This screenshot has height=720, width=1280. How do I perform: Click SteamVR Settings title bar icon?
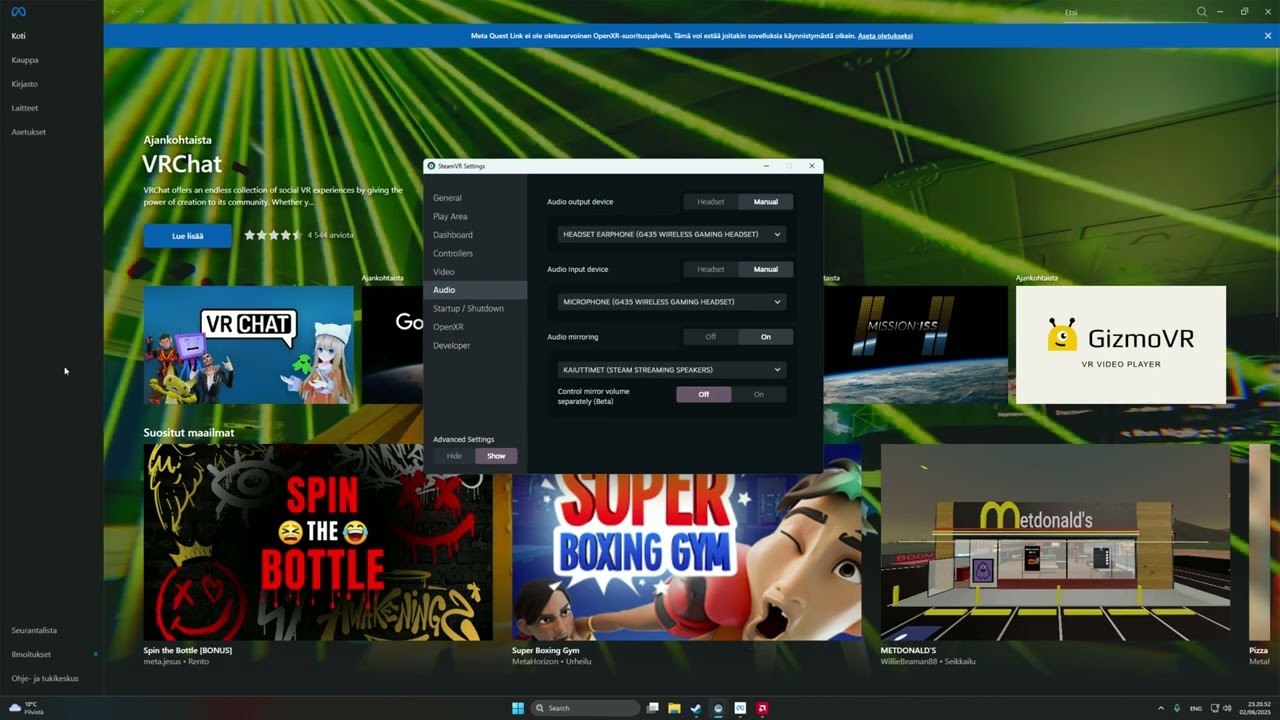[x=431, y=166]
